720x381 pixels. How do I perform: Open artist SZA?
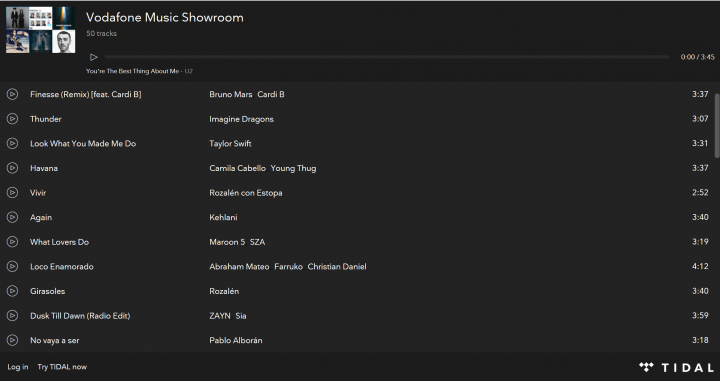click(258, 242)
